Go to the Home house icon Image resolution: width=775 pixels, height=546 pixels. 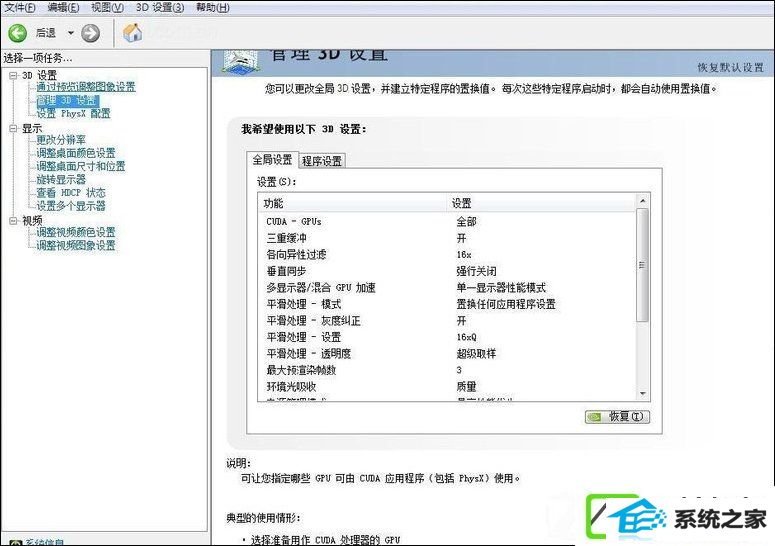132,33
